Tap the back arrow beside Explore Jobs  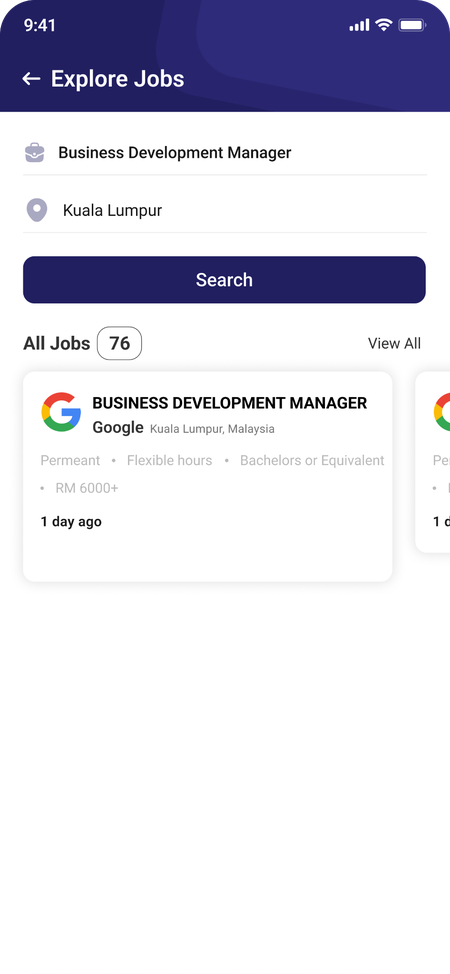coord(31,79)
